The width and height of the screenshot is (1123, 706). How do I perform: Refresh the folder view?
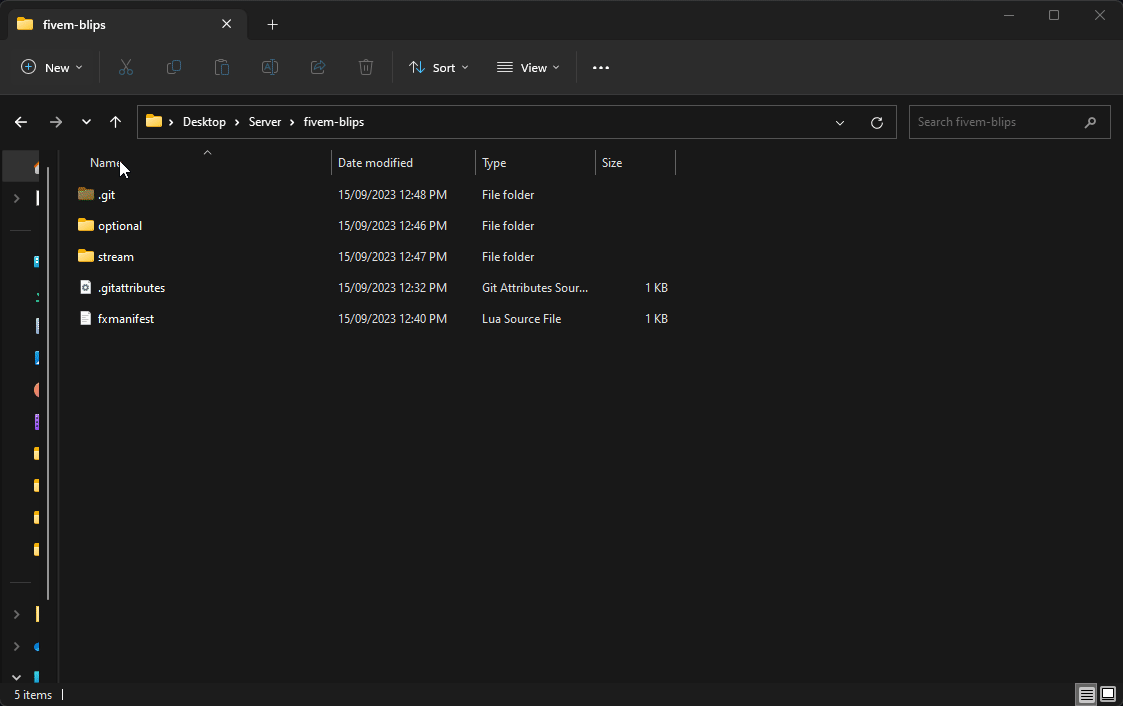click(877, 121)
